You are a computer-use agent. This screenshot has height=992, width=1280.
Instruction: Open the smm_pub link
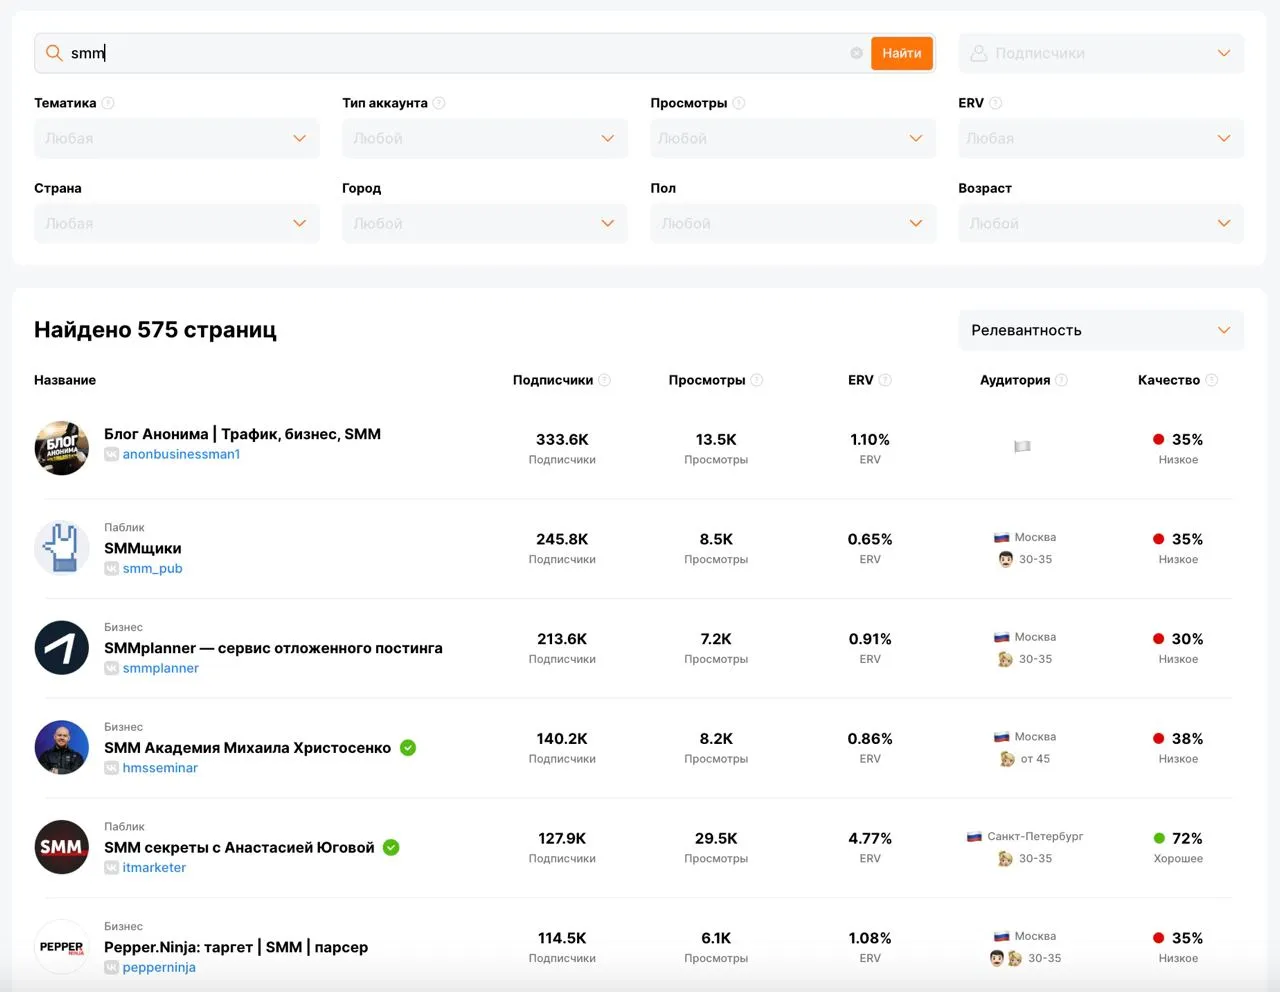pyautogui.click(x=152, y=568)
